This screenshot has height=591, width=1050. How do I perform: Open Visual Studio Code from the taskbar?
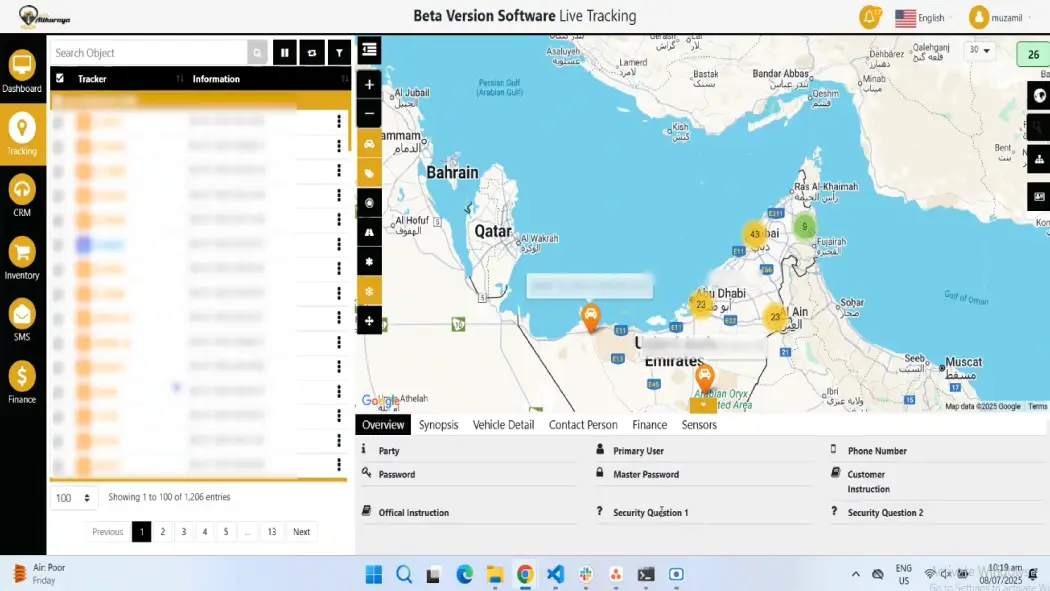555,574
